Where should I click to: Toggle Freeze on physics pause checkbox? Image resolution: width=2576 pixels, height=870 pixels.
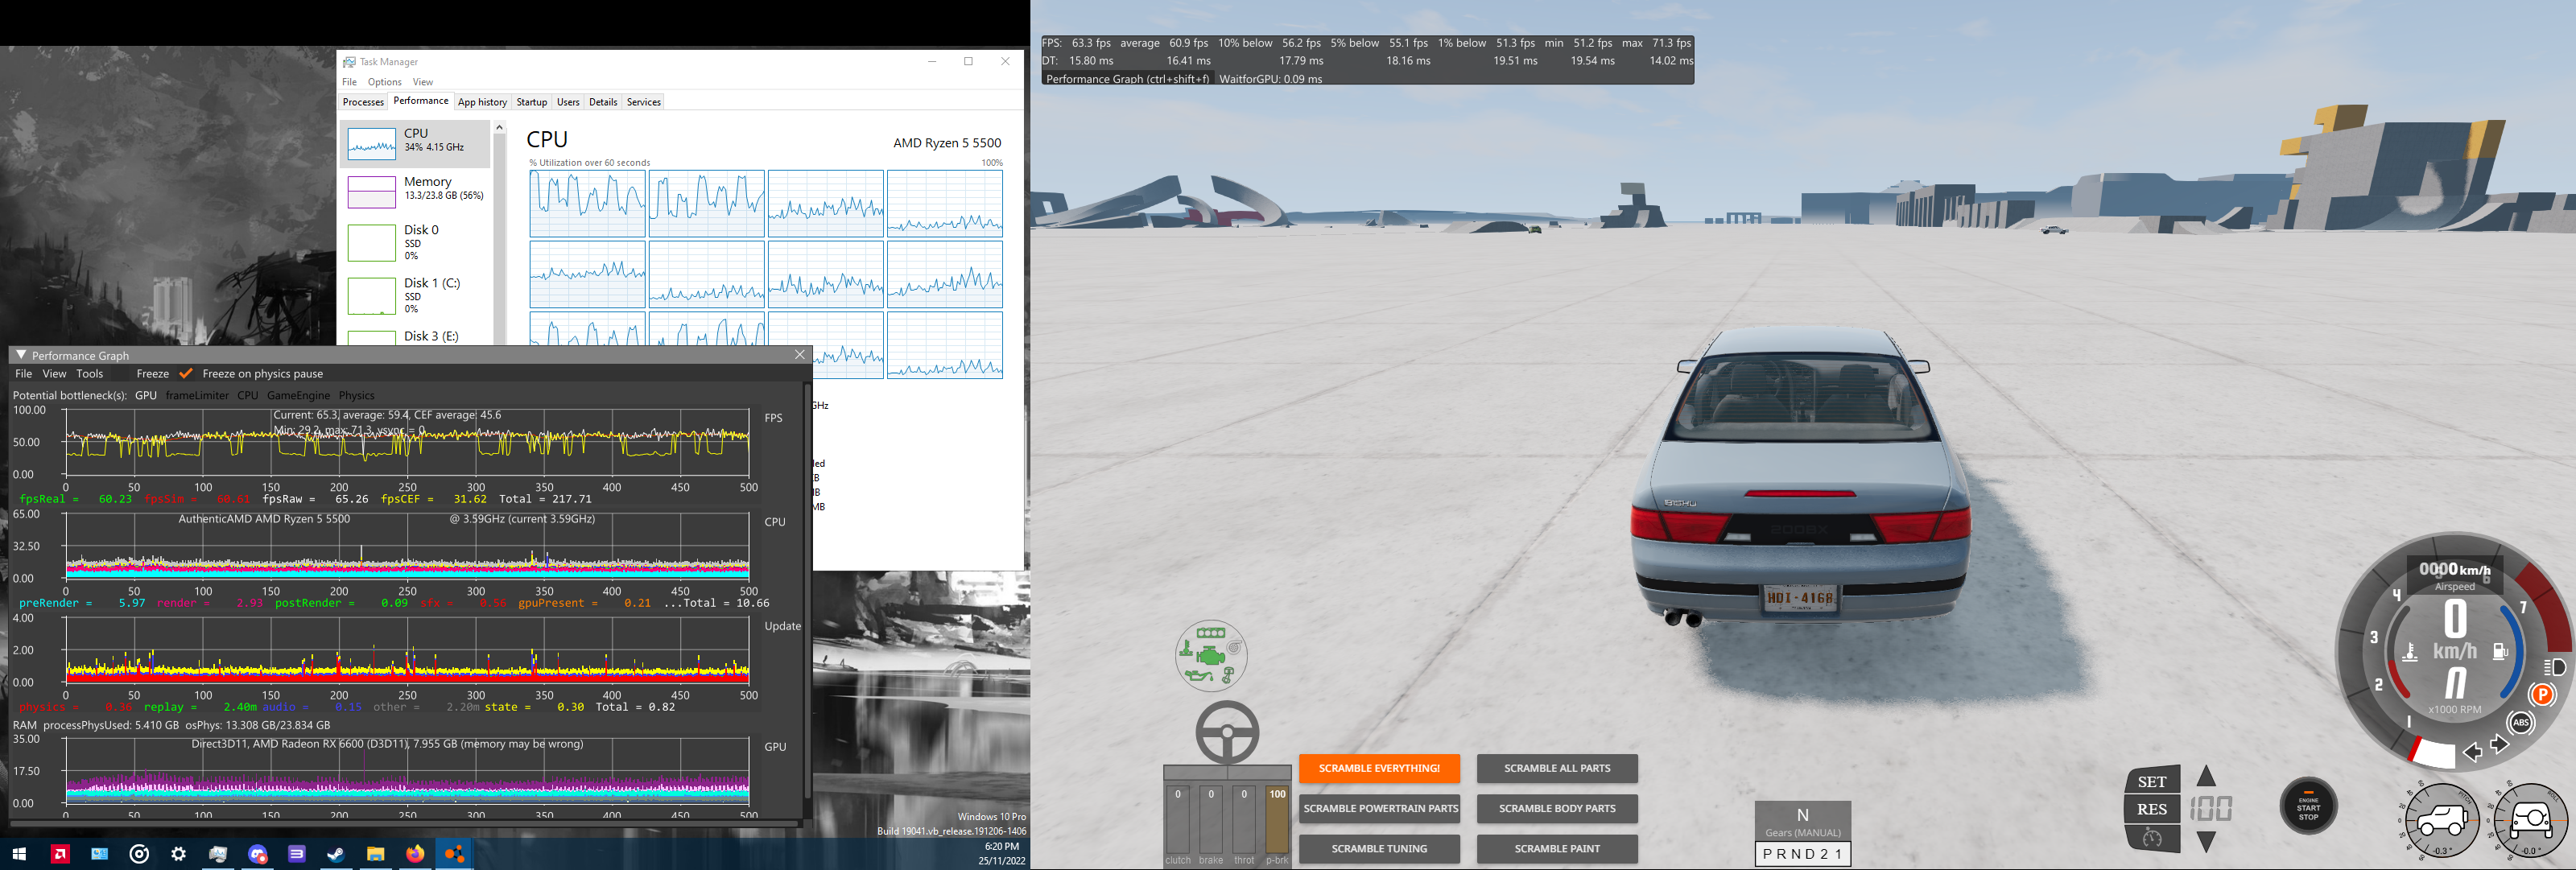tap(185, 374)
